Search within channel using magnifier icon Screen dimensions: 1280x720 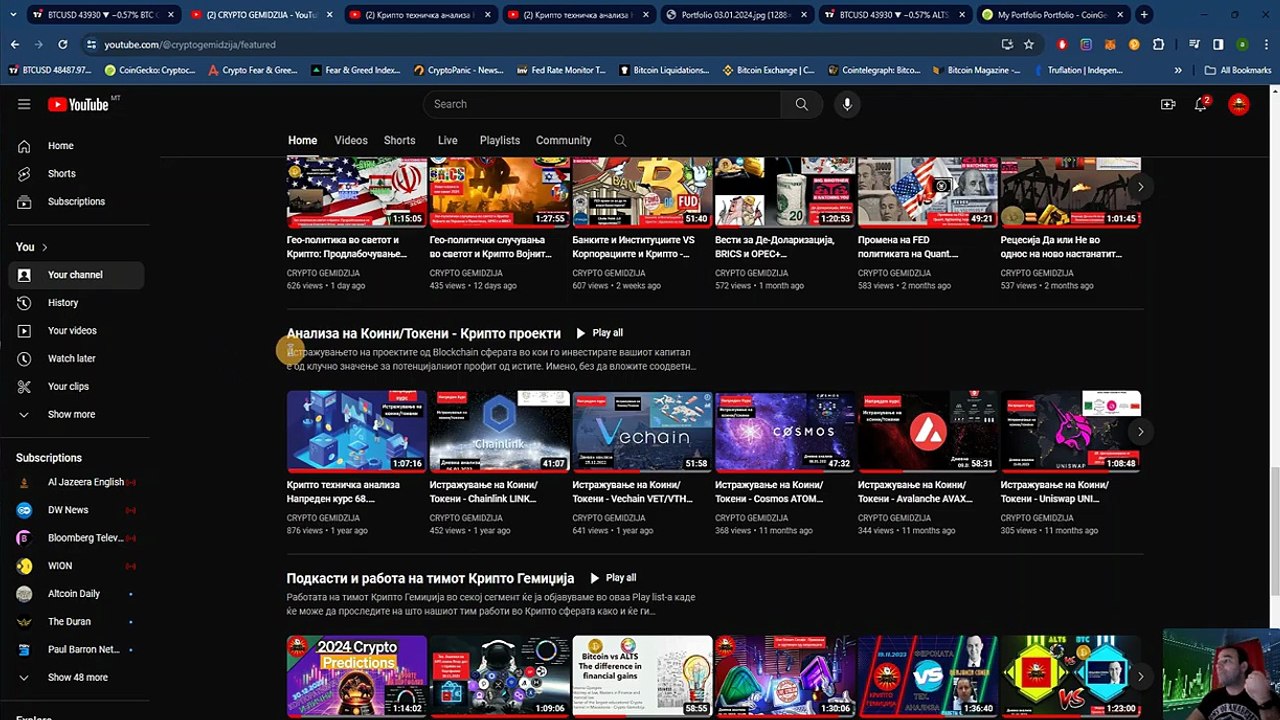tap(620, 141)
